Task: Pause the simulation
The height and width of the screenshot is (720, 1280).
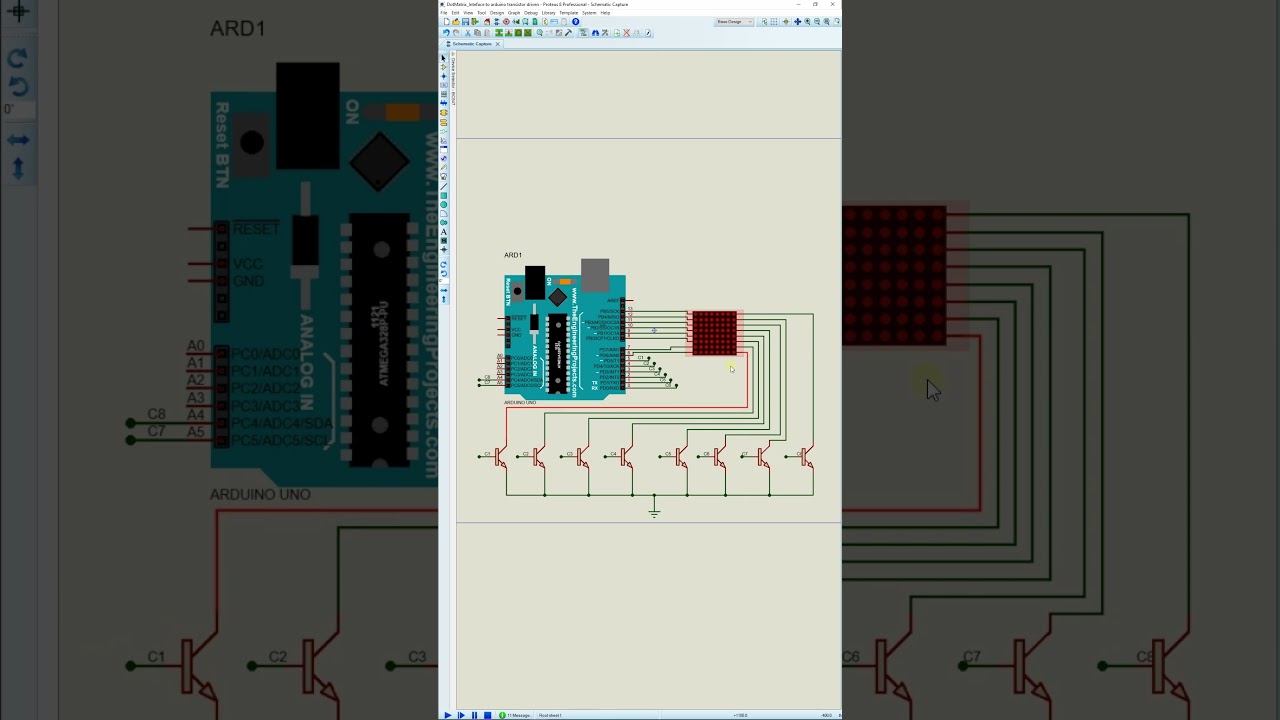Action: click(x=474, y=715)
